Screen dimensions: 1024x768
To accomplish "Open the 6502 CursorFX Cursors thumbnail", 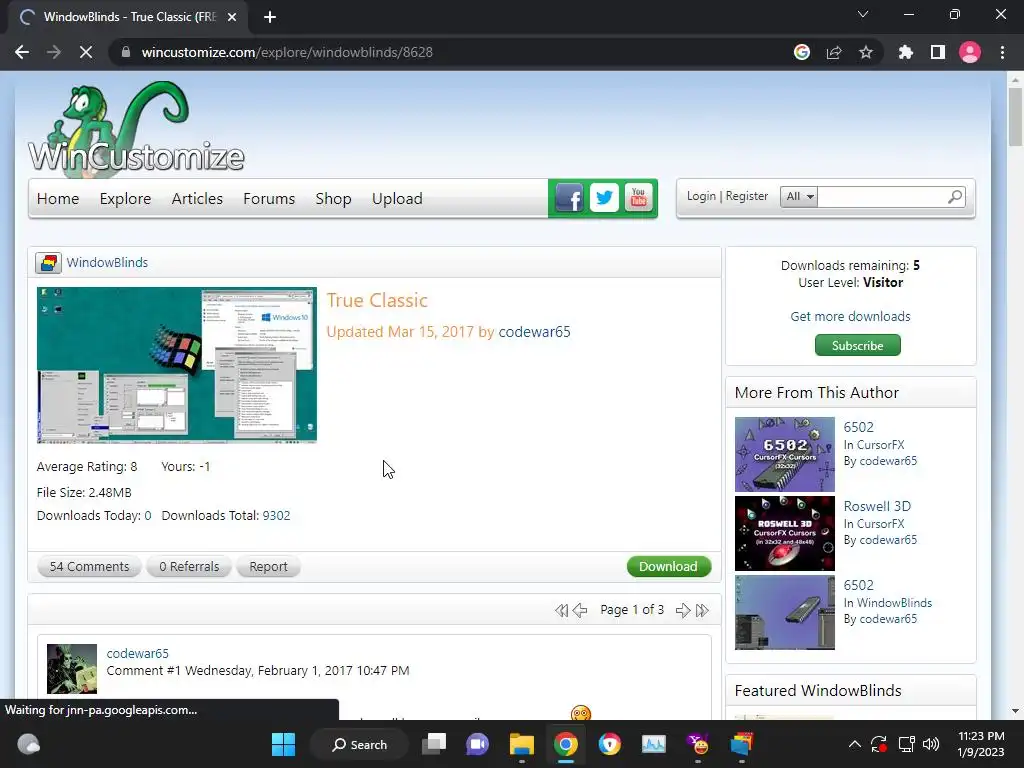I will coord(784,454).
